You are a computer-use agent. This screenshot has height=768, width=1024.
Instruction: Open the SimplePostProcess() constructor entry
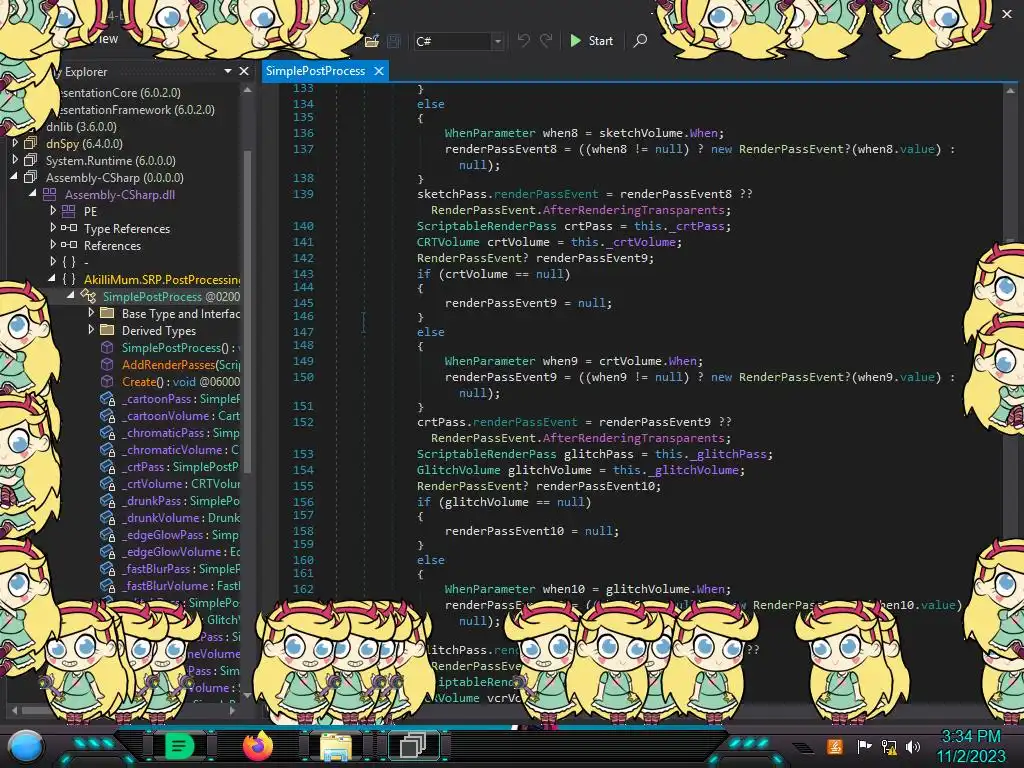point(181,348)
